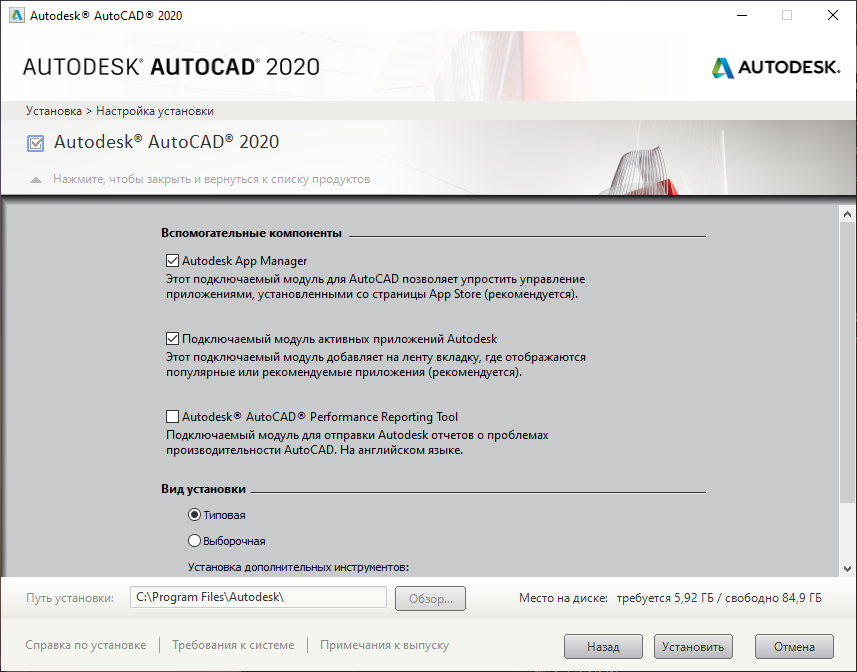Click the 'Обзор...' browse button

click(x=430, y=599)
